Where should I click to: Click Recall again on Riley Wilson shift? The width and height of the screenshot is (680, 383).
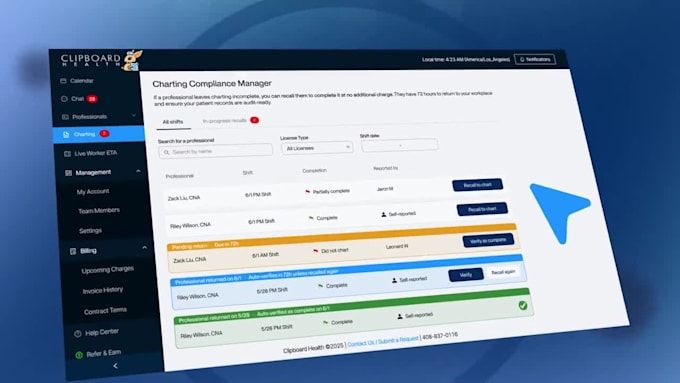pyautogui.click(x=503, y=272)
